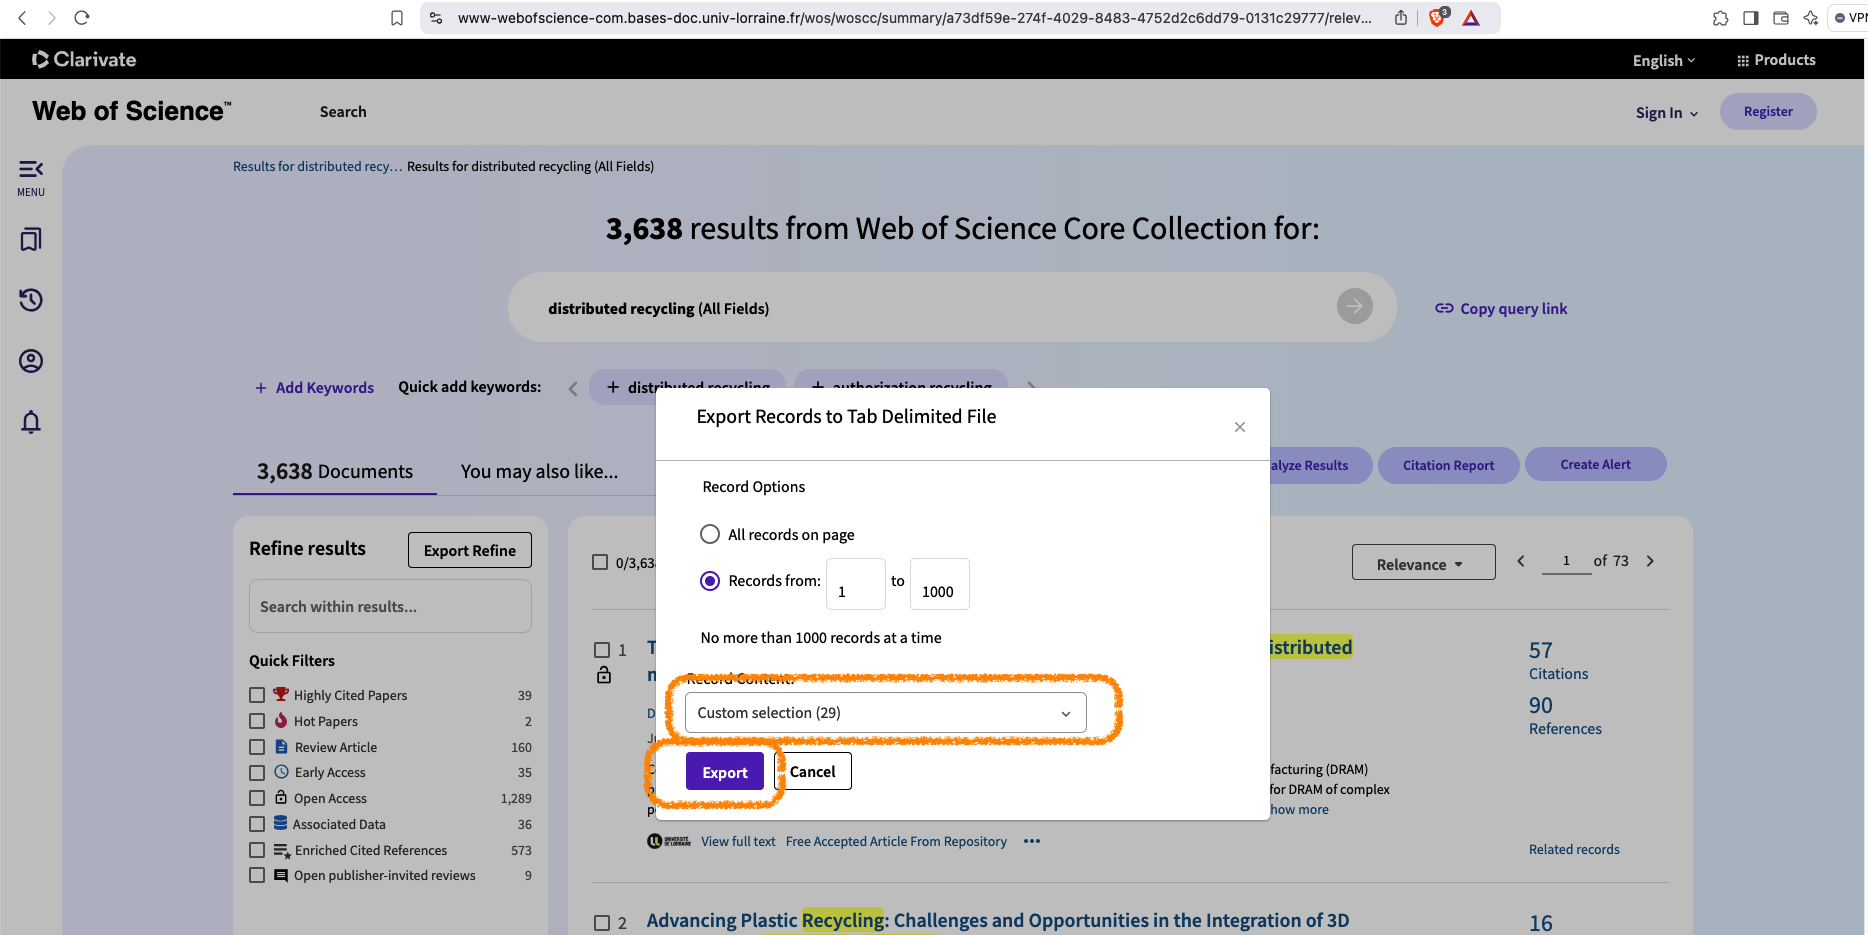1868x935 pixels.
Task: Open the Relevance sort dropdown
Action: tap(1422, 563)
